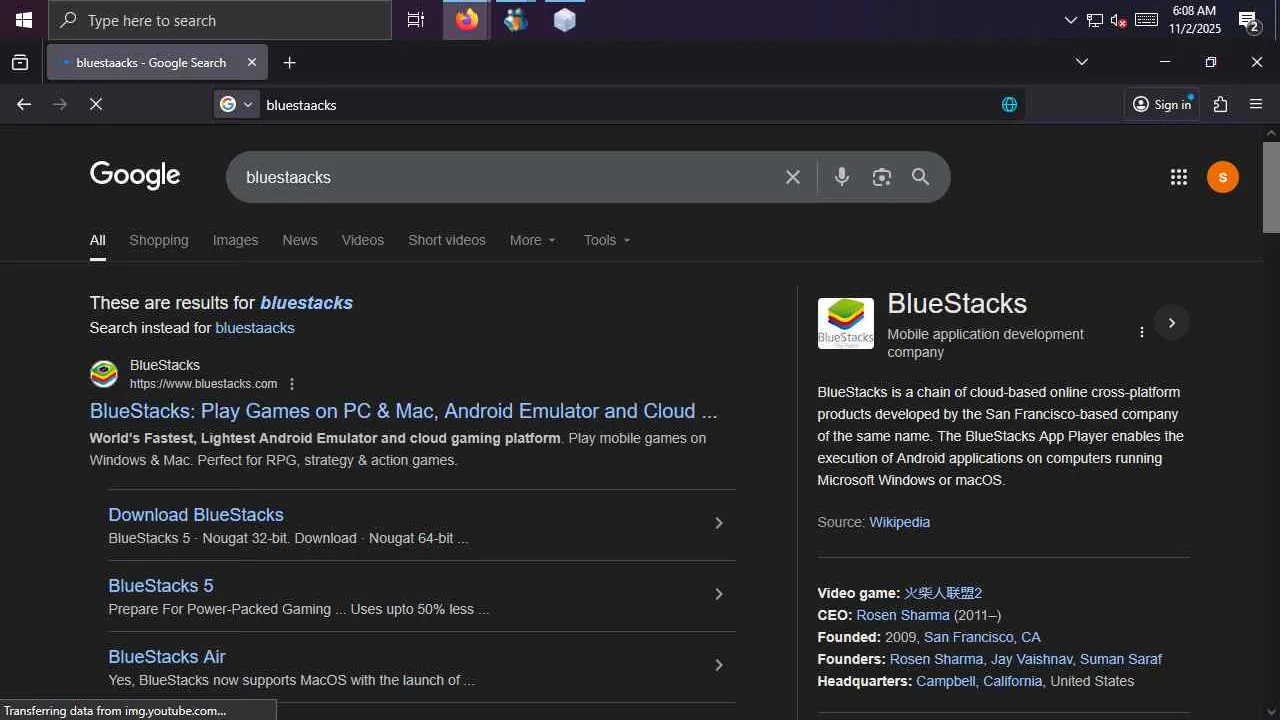List all open tabs dropdown
The height and width of the screenshot is (720, 1280).
[1082, 62]
